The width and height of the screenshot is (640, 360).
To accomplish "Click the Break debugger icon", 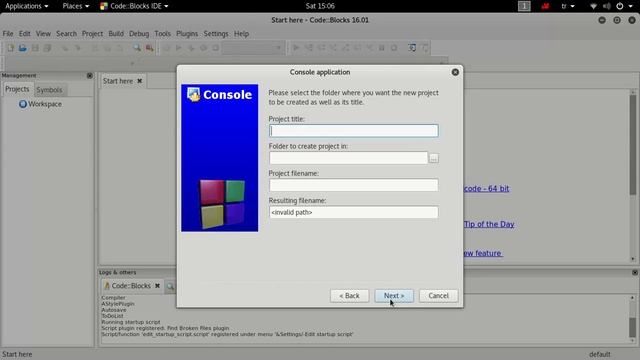I will [382, 48].
